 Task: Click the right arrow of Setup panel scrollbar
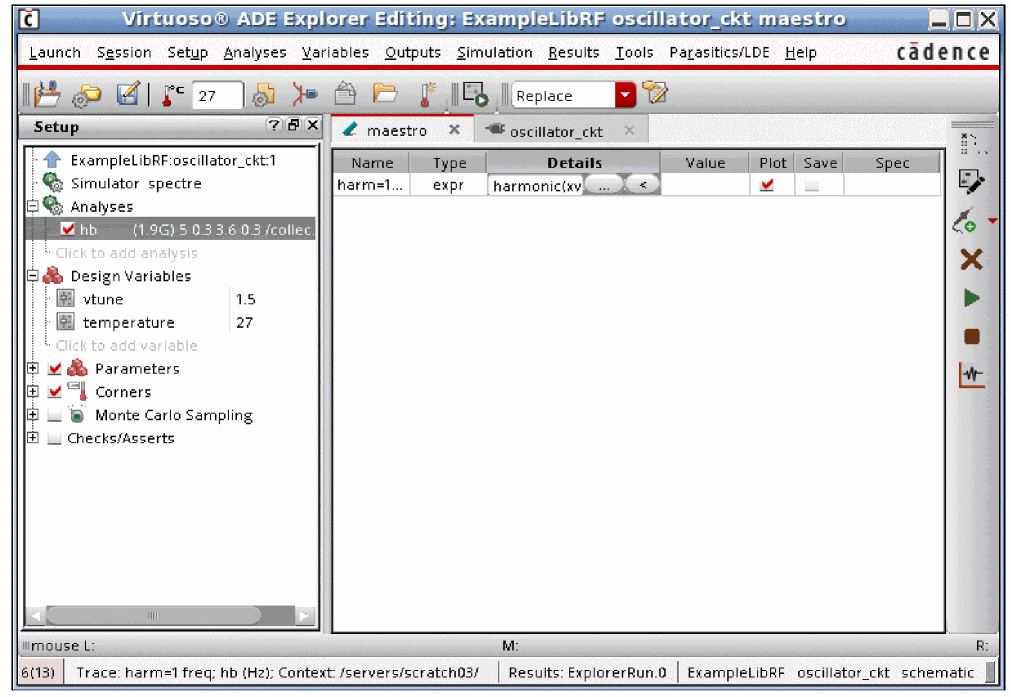click(x=304, y=616)
